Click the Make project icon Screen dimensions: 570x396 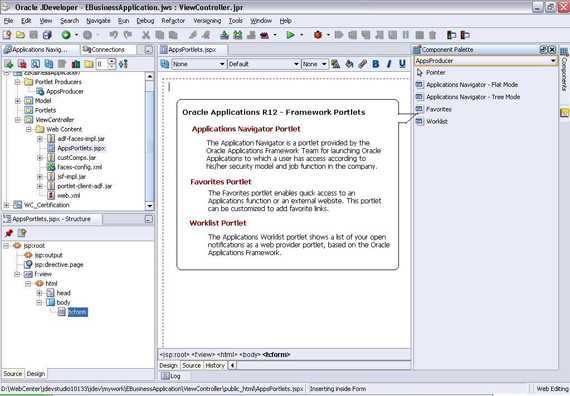[224, 35]
